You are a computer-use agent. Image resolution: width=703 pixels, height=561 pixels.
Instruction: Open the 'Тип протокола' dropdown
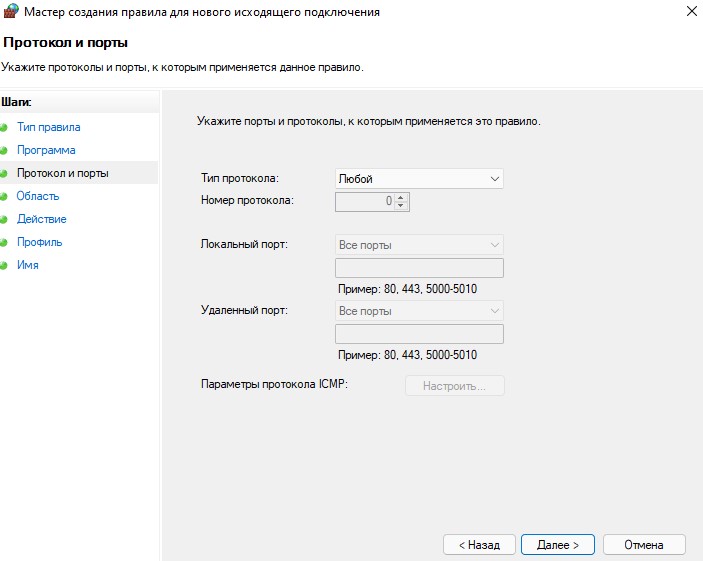419,178
